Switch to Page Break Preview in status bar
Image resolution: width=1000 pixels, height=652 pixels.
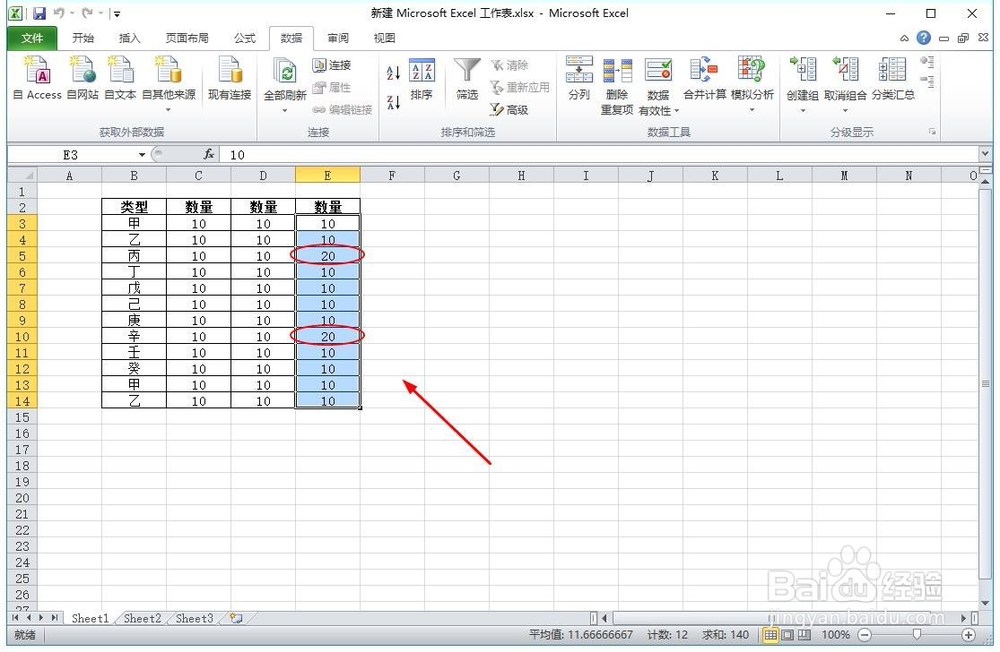coord(804,635)
